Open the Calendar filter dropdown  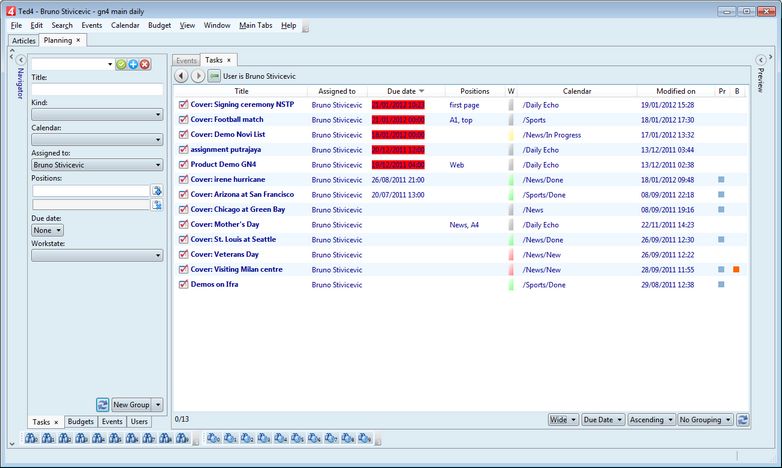pyautogui.click(x=97, y=139)
